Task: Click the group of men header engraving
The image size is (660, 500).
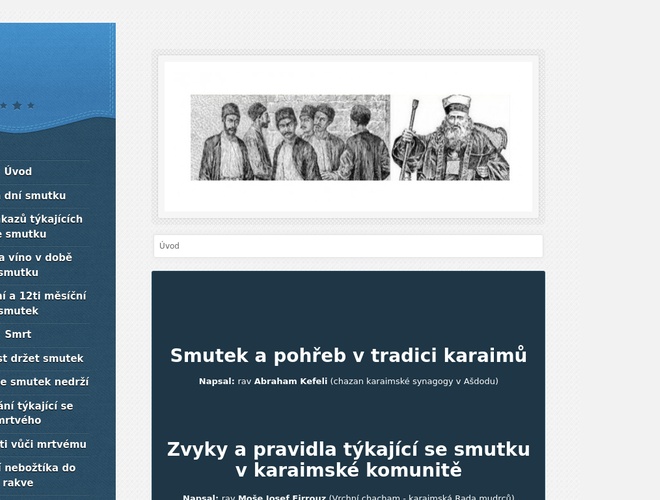Action: click(290, 138)
